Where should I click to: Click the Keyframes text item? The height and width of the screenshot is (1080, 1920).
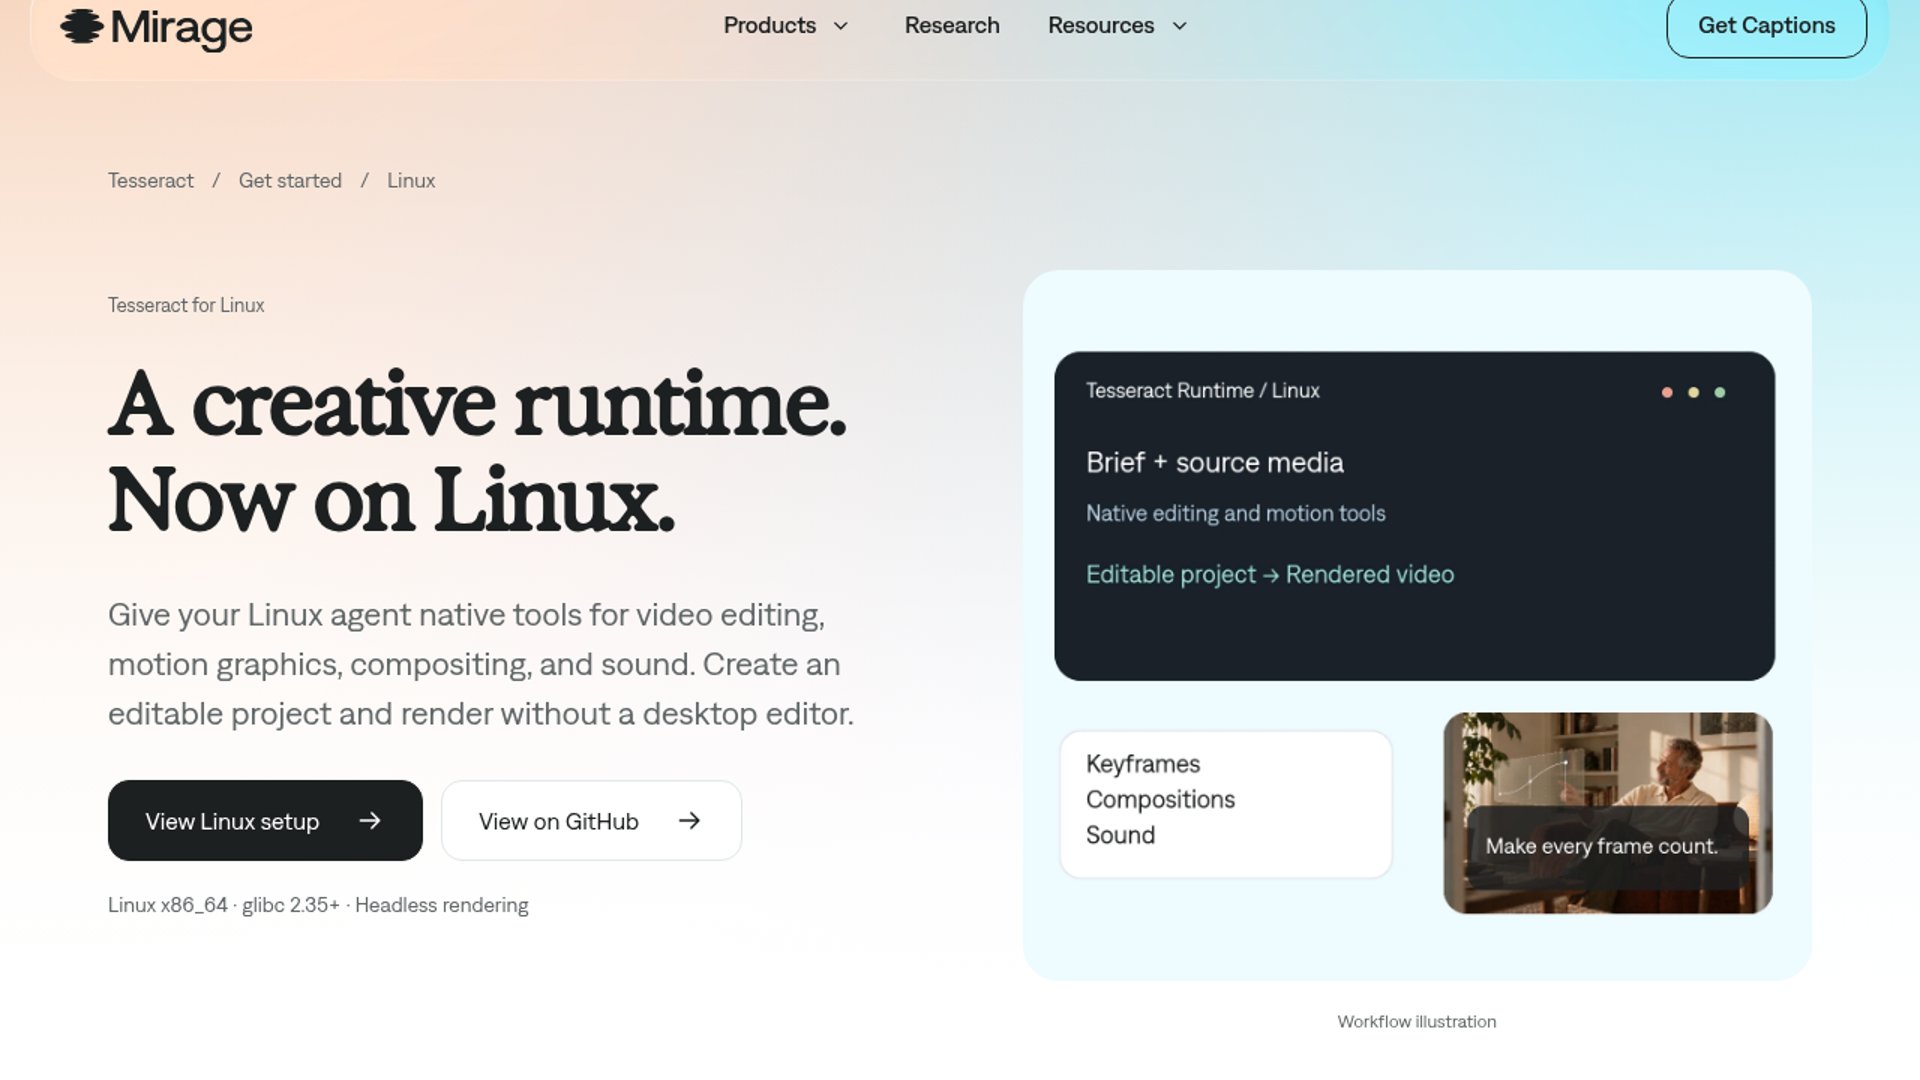1143,764
